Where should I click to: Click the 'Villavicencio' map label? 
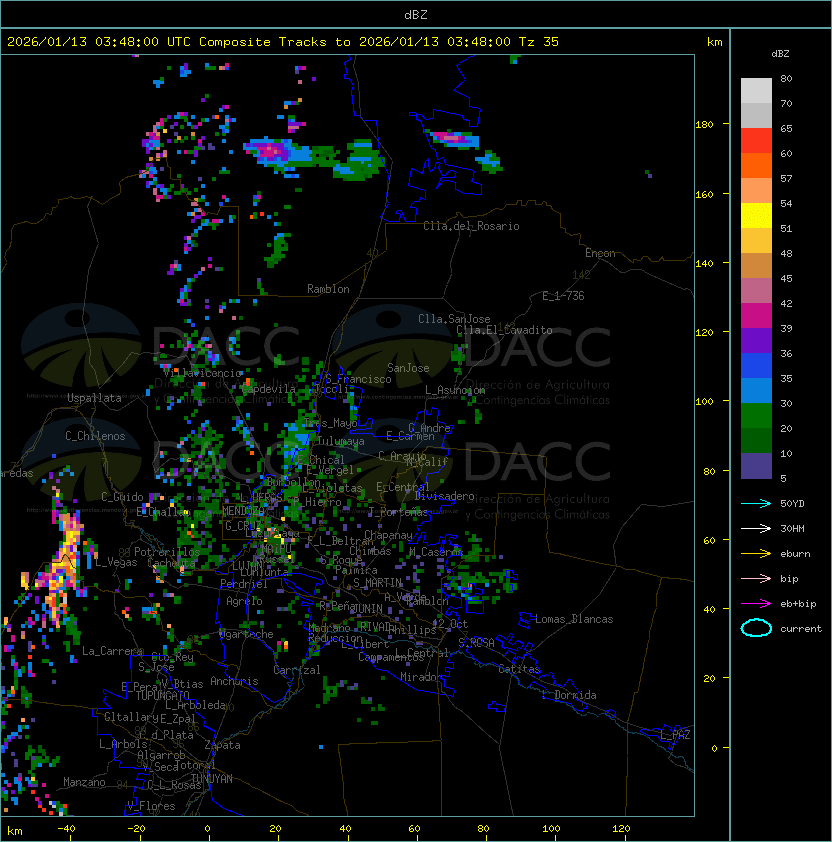pyautogui.click(x=202, y=373)
